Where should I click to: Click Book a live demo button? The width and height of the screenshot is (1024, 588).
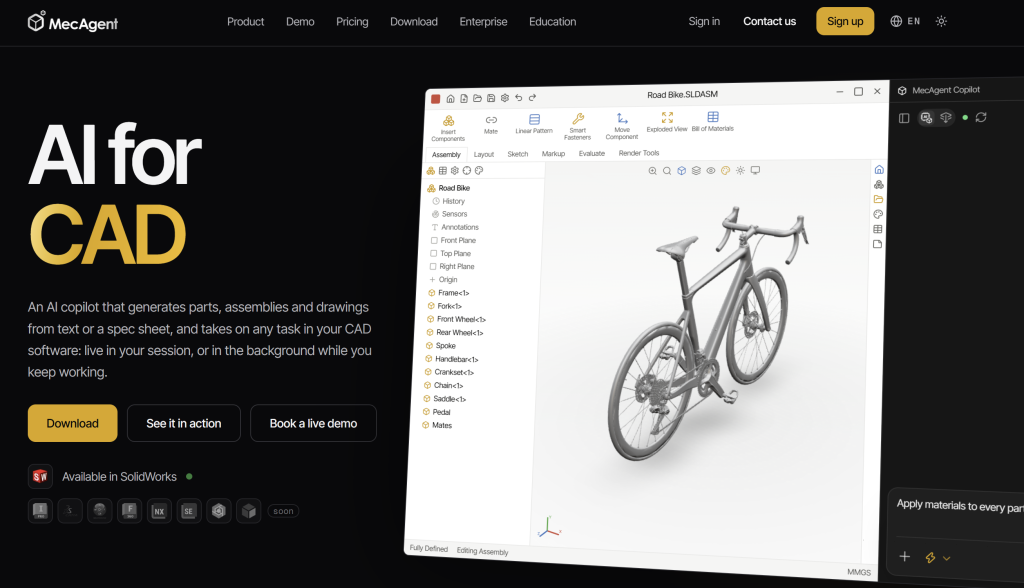coord(313,423)
